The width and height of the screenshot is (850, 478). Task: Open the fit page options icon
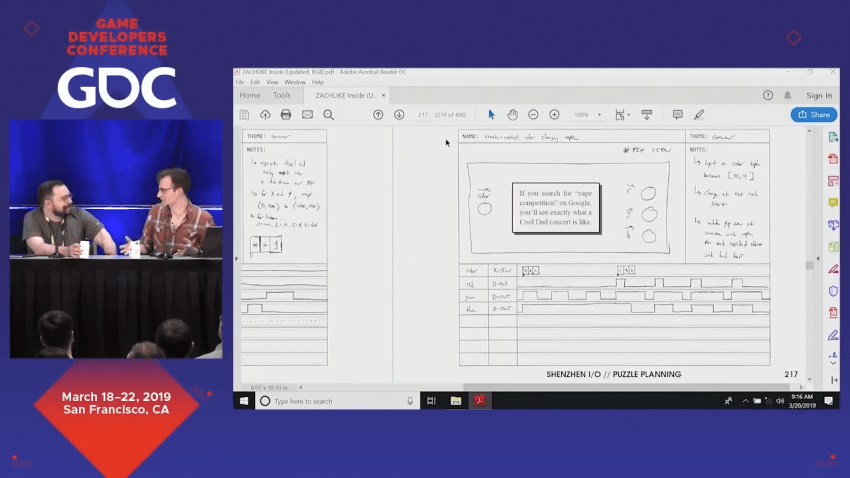coord(620,115)
